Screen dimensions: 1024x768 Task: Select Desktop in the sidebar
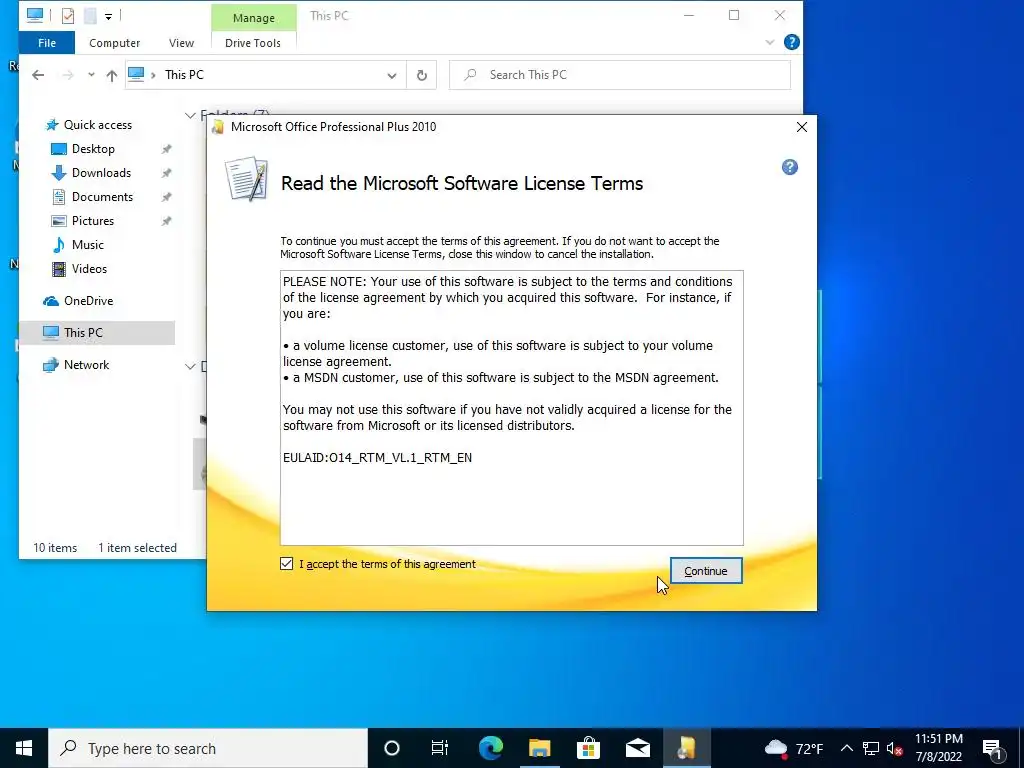pyautogui.click(x=93, y=149)
